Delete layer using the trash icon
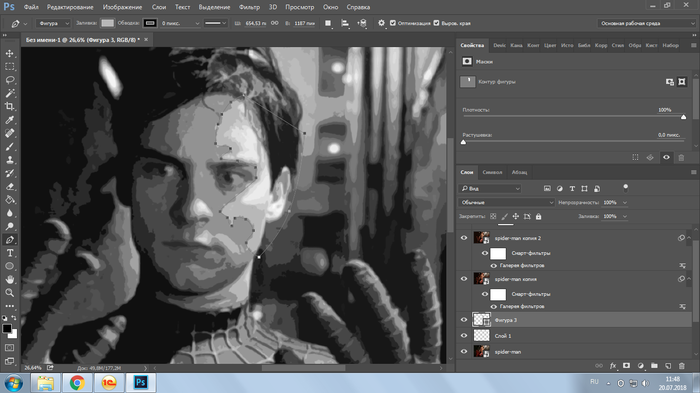The image size is (700, 393). 682,366
